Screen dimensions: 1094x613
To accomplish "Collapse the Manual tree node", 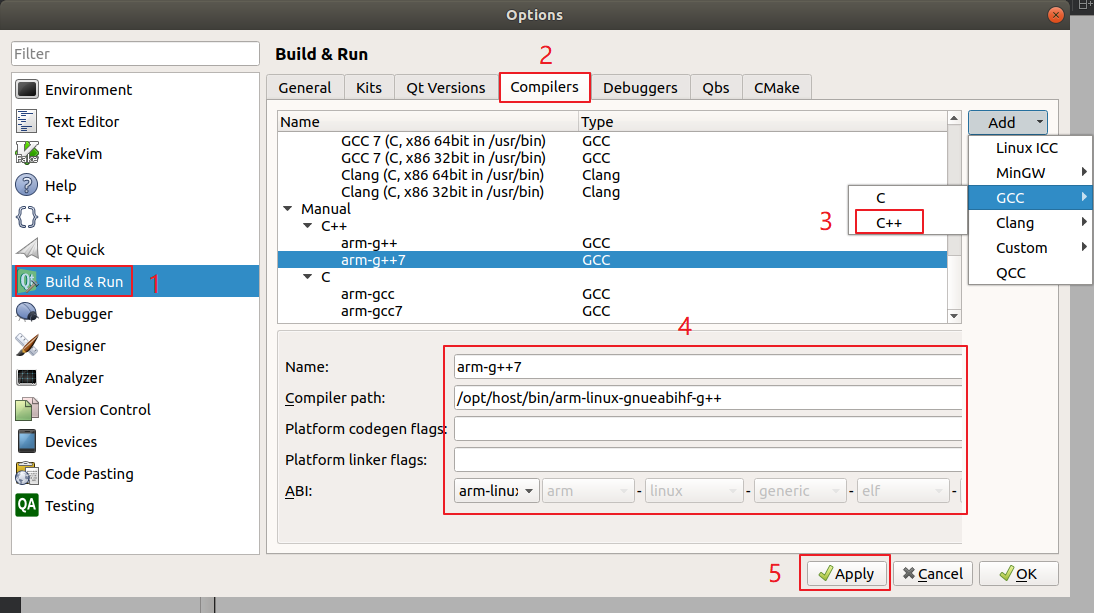I will [287, 209].
